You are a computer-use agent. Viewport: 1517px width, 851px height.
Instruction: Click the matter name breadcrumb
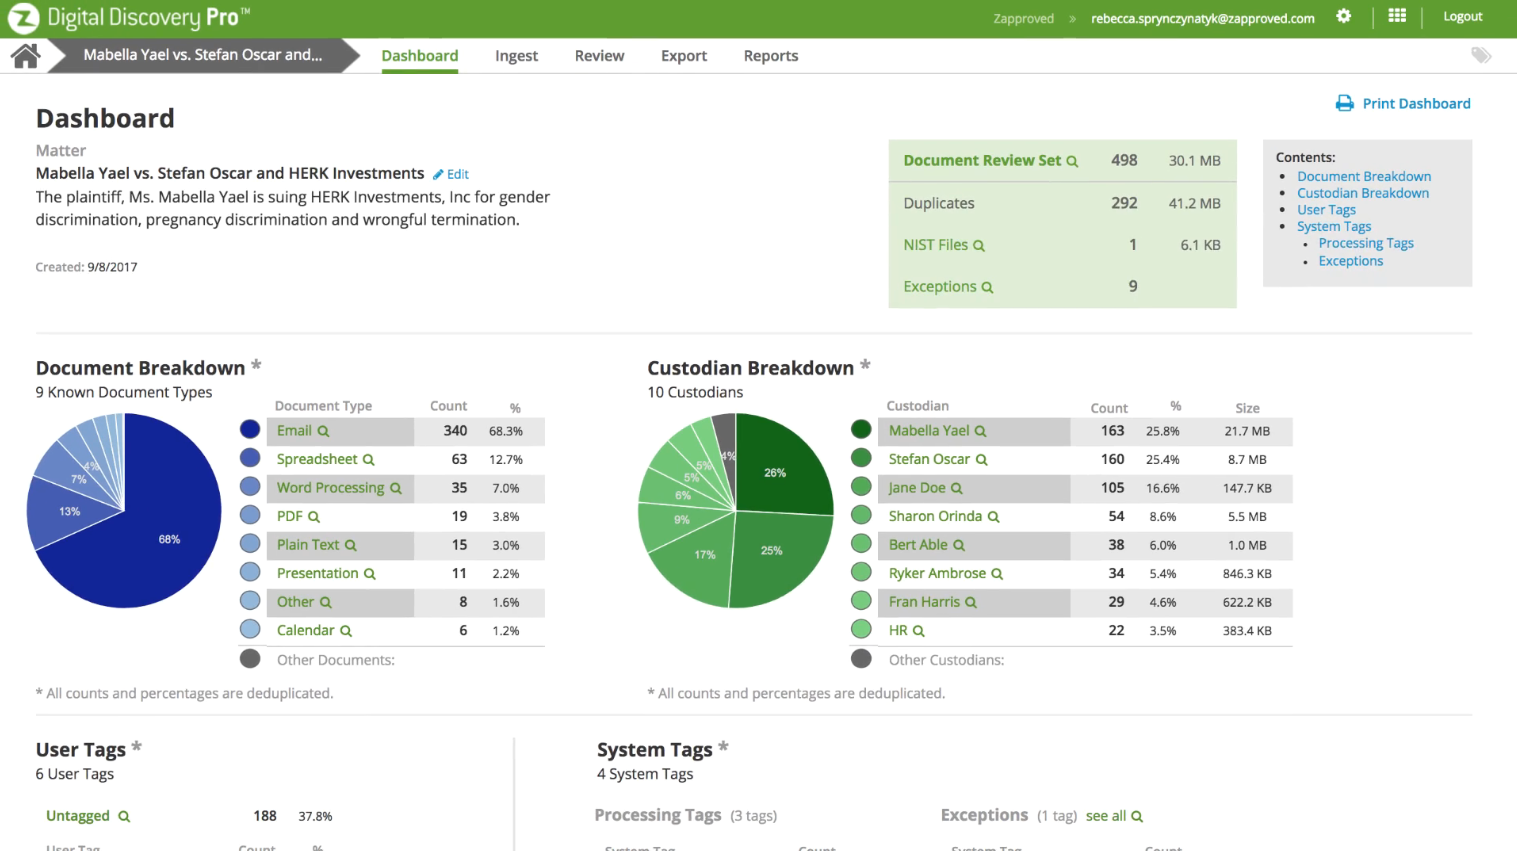point(202,55)
